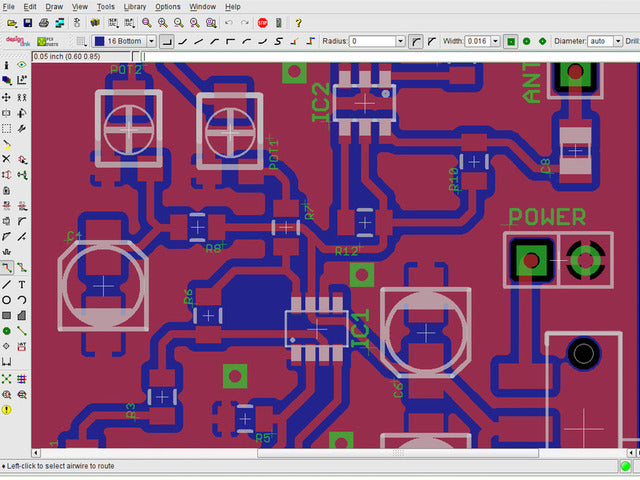Viewport: 640px width, 480px height.
Task: Open the Tools menu
Action: 105,7
